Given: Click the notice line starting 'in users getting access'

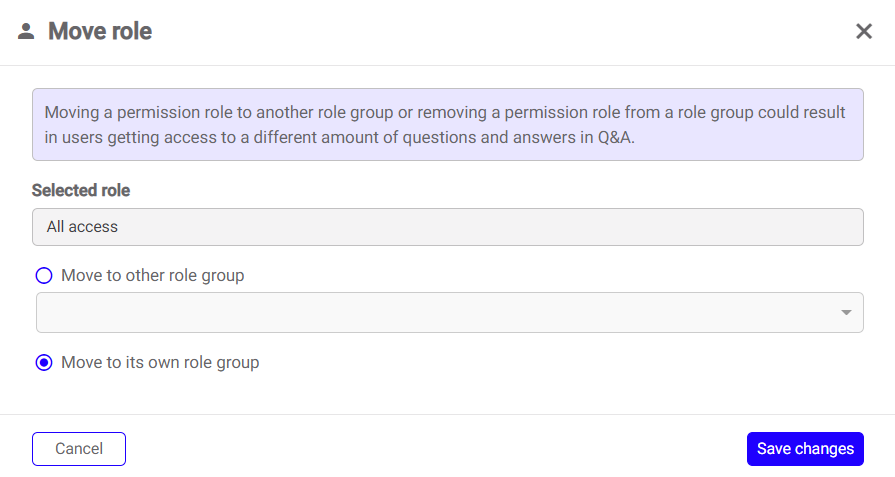Looking at the screenshot, I should [x=340, y=138].
